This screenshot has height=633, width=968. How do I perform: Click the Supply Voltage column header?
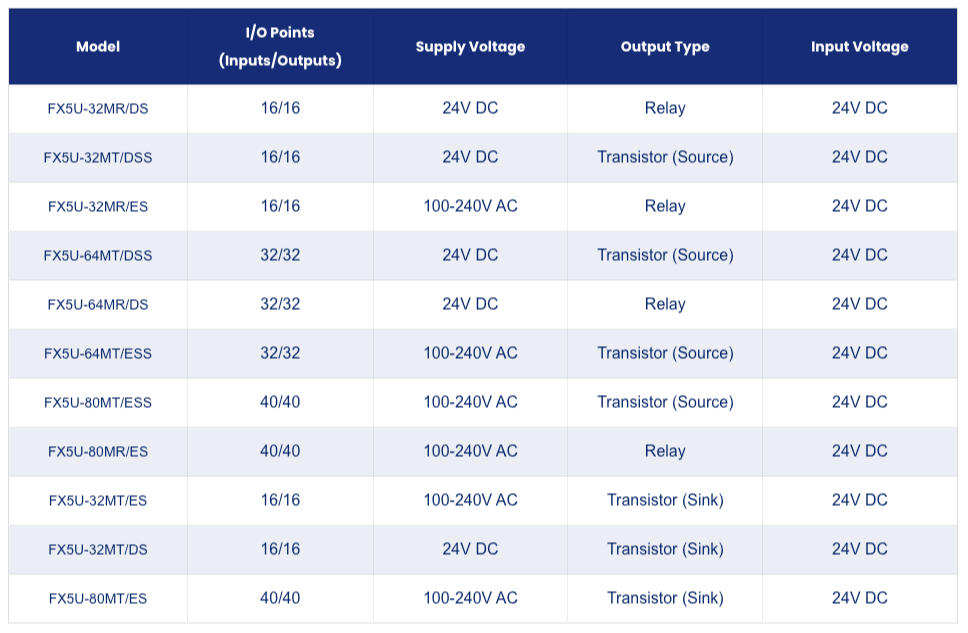[470, 47]
